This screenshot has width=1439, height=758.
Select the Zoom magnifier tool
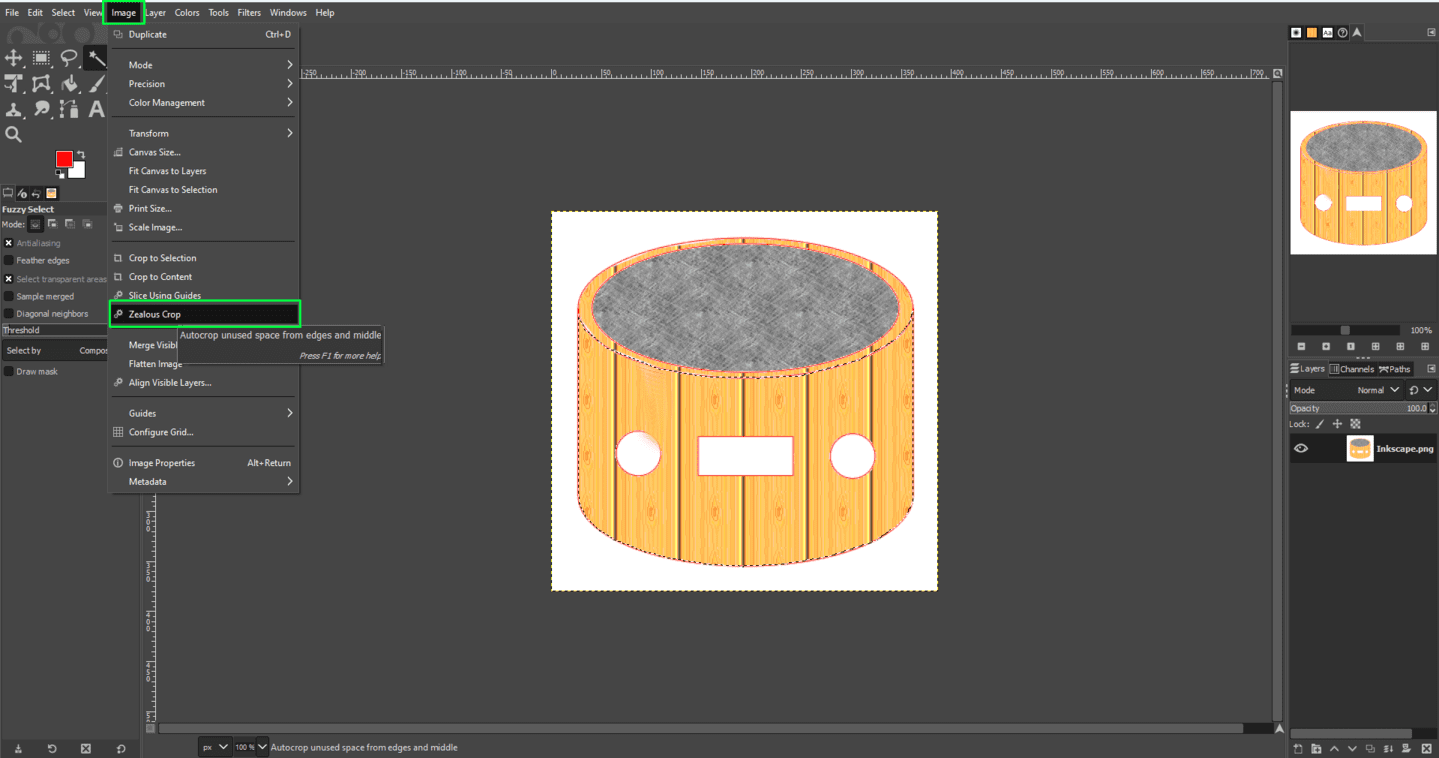tap(14, 134)
